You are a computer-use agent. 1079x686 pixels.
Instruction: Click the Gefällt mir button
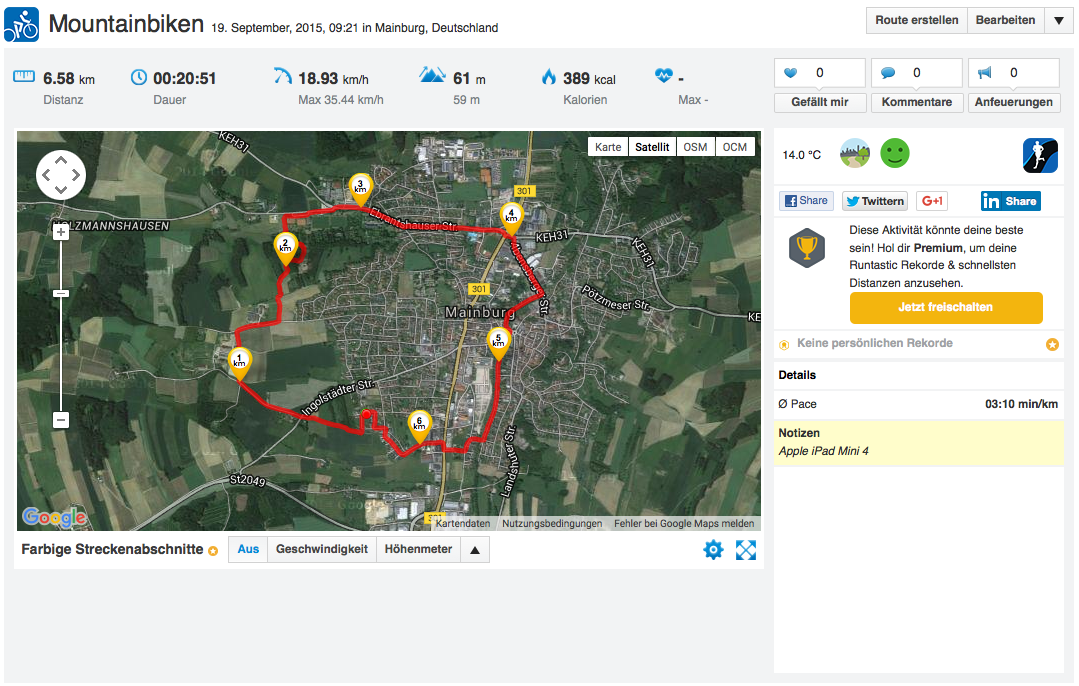coord(820,102)
